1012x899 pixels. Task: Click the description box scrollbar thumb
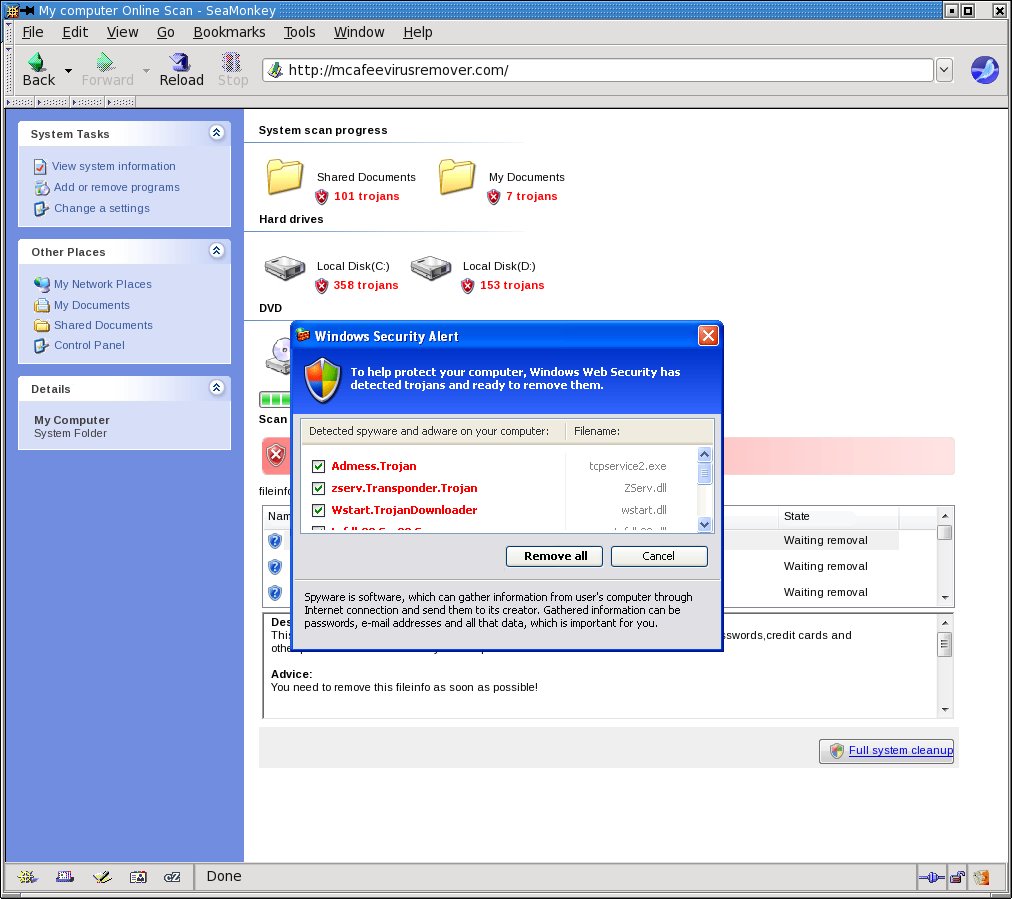tap(945, 644)
